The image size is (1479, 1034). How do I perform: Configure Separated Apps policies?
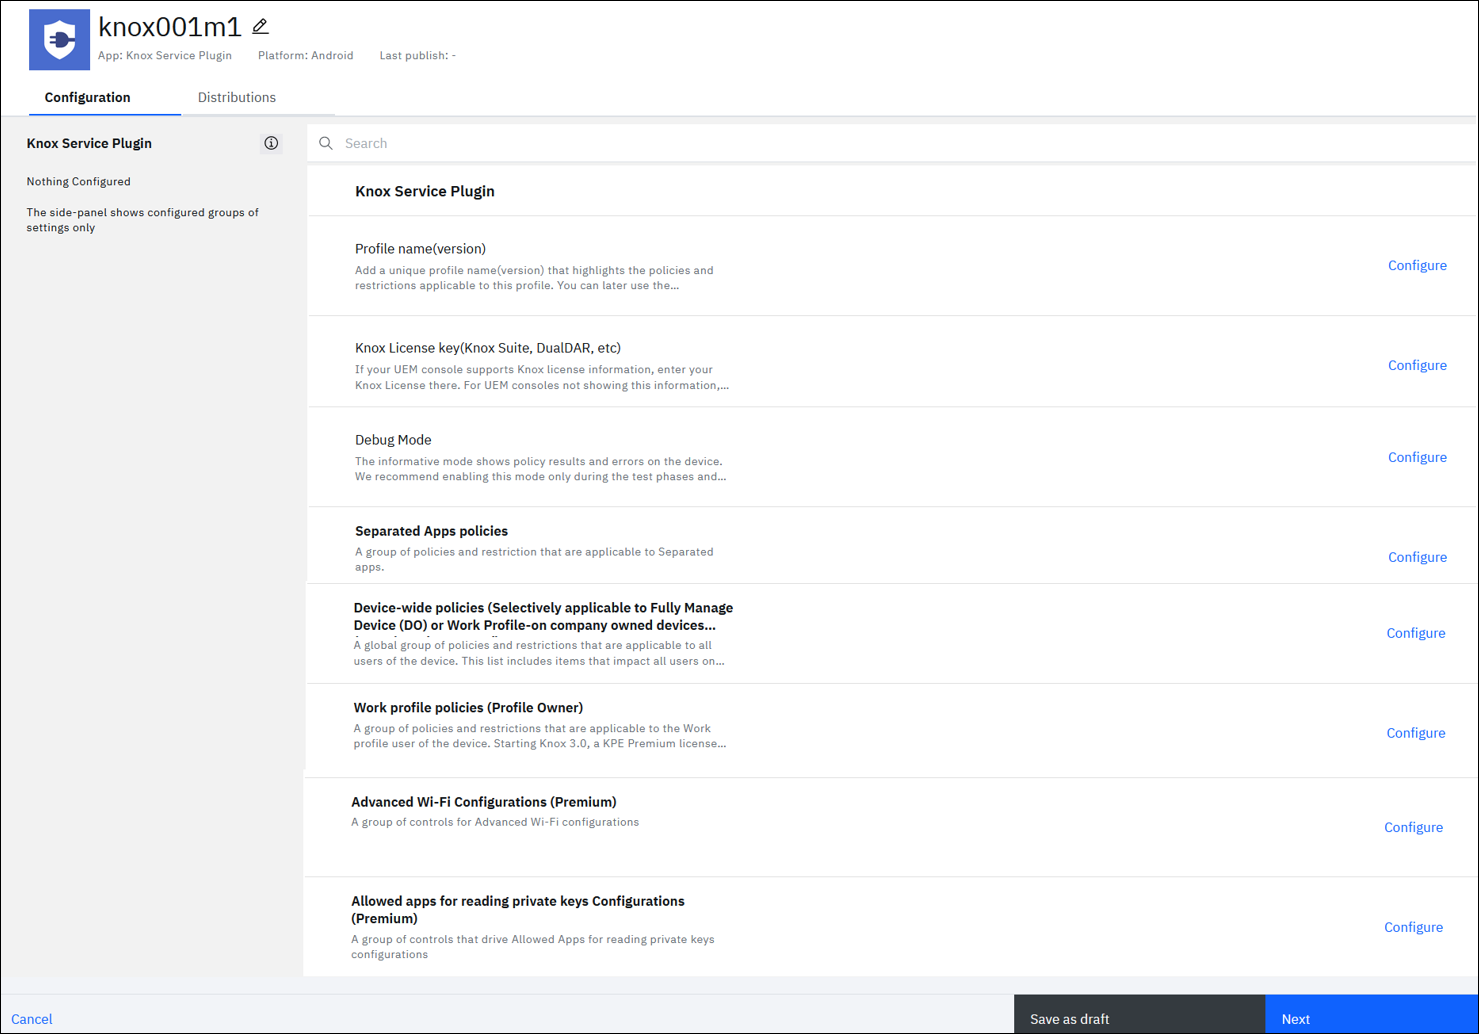1417,557
